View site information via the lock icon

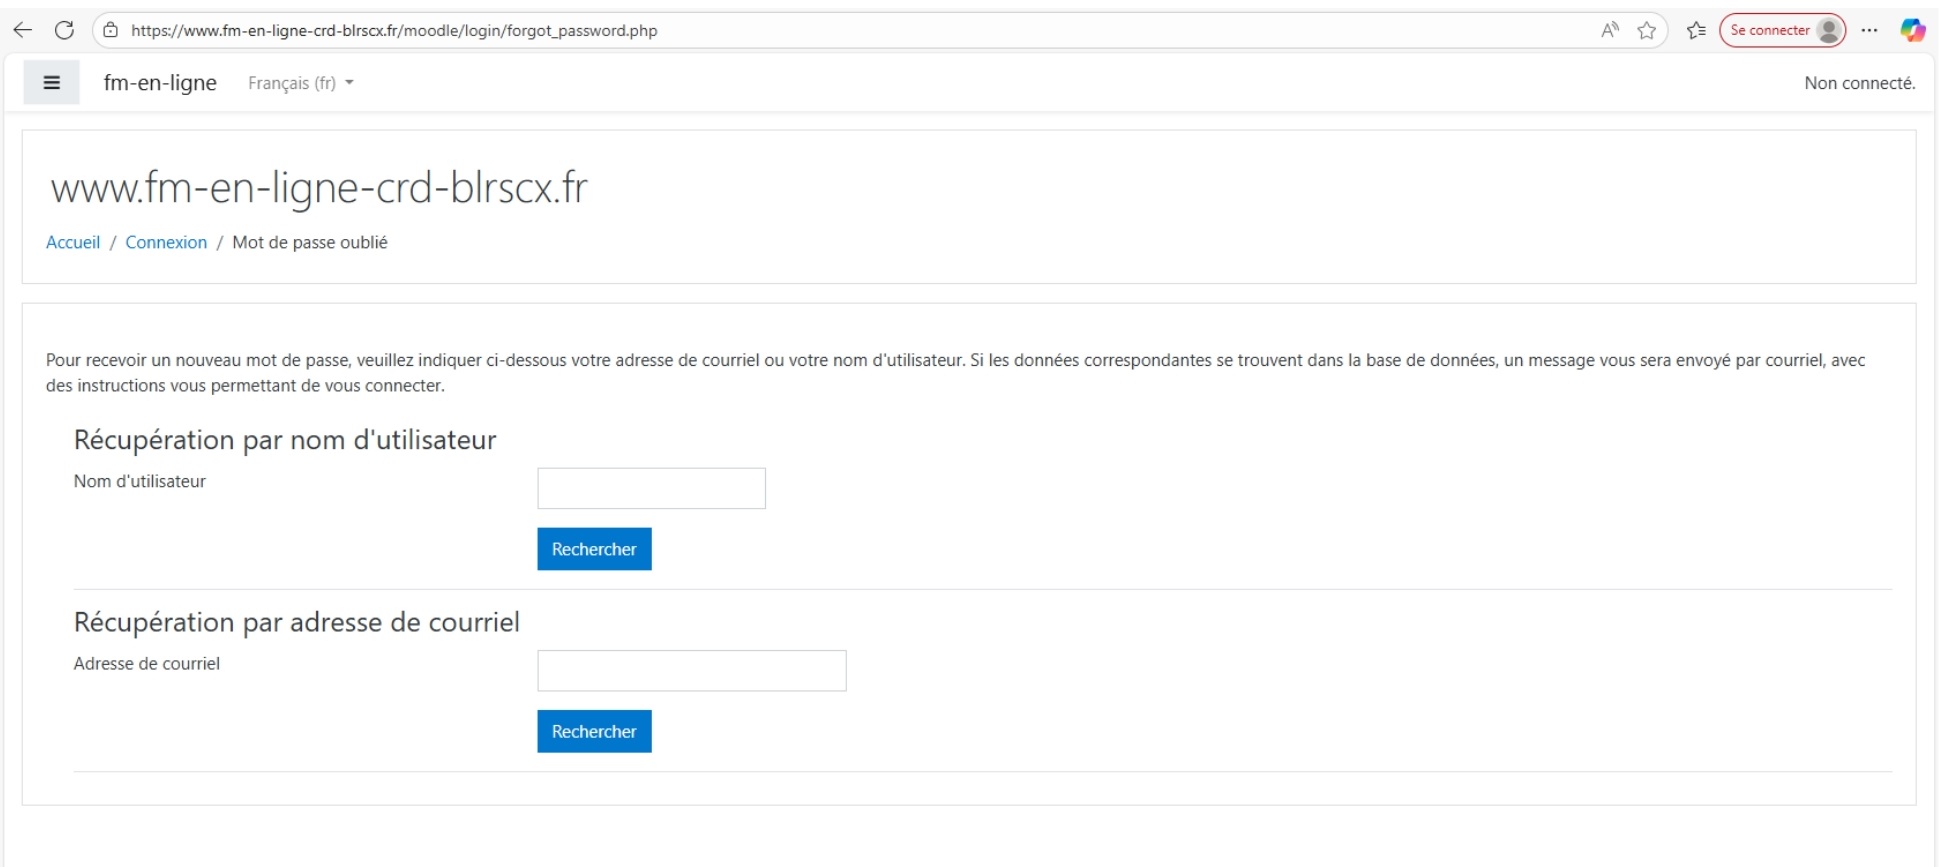click(111, 30)
